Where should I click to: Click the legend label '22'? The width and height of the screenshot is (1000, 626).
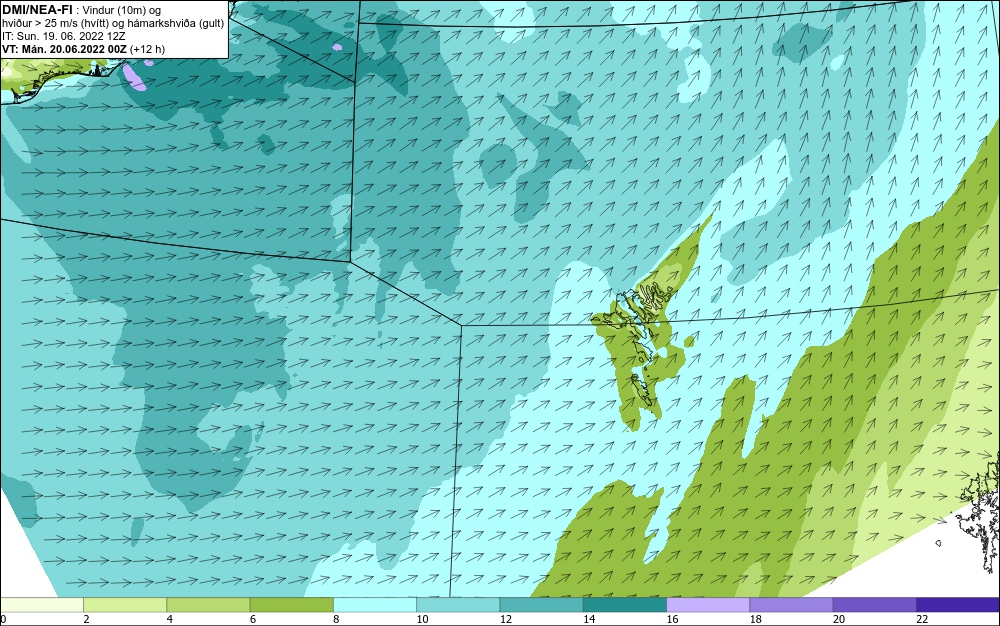[922, 619]
